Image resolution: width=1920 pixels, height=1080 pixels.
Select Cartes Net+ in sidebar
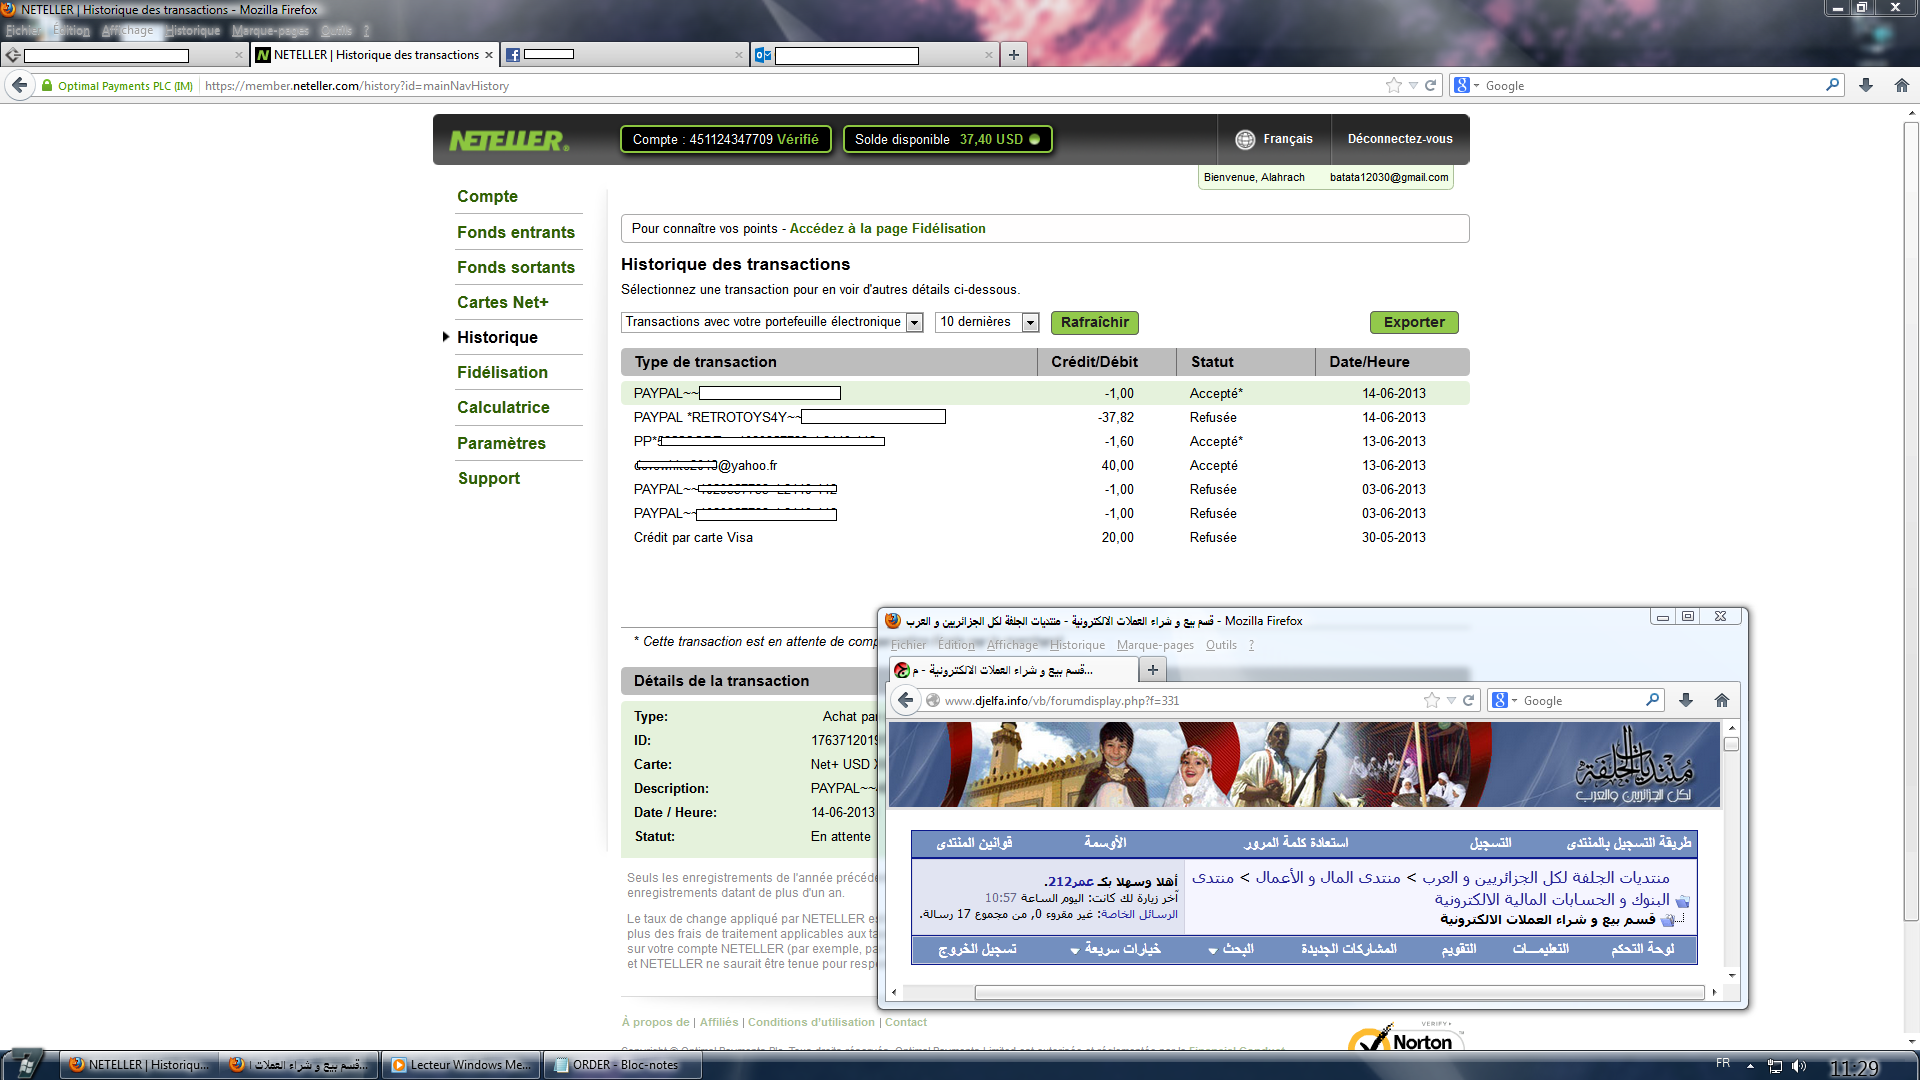tap(503, 302)
